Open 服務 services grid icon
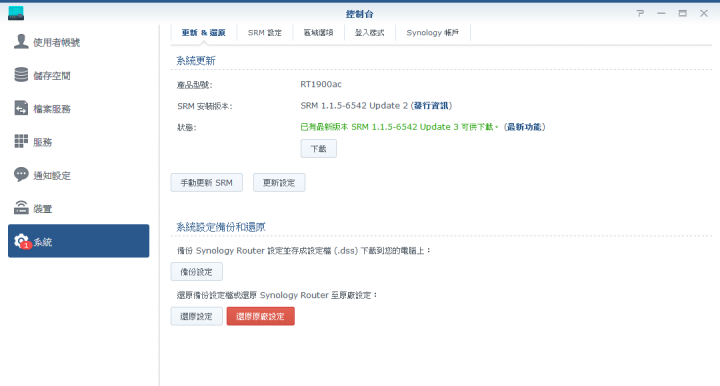Screen dimensions: 720x386 (21, 141)
